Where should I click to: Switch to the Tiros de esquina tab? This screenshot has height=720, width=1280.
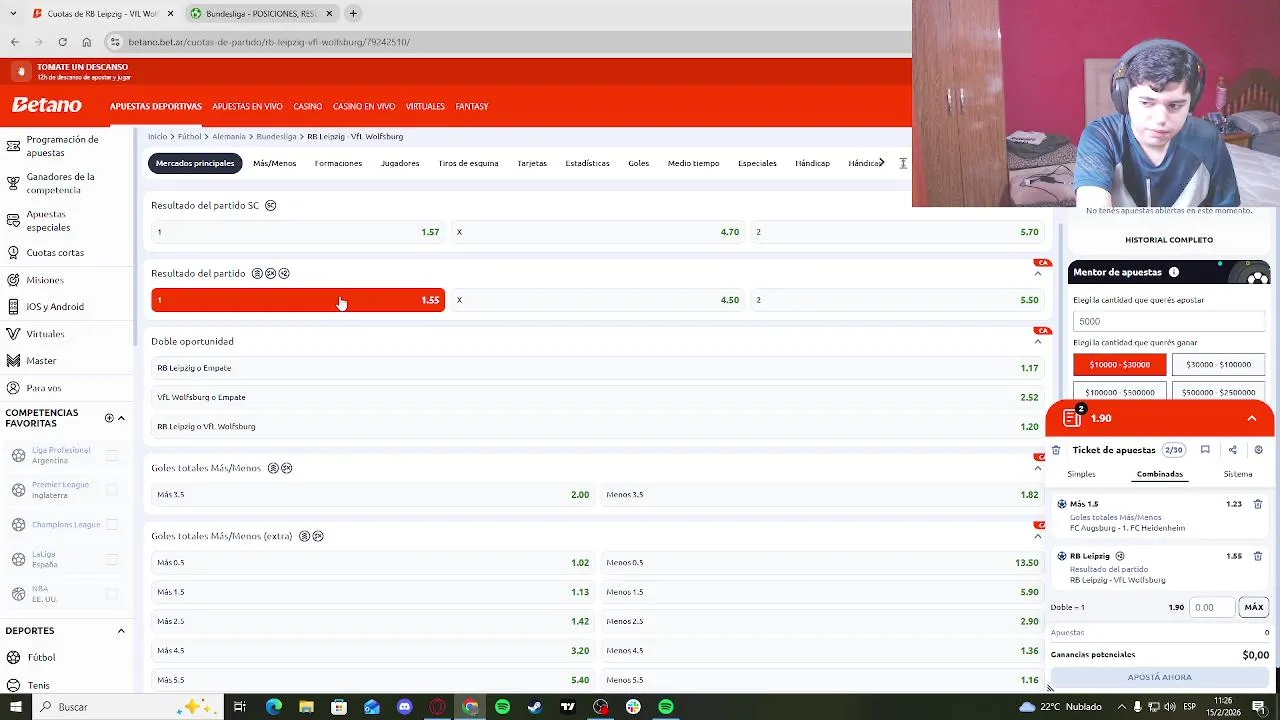[x=468, y=163]
